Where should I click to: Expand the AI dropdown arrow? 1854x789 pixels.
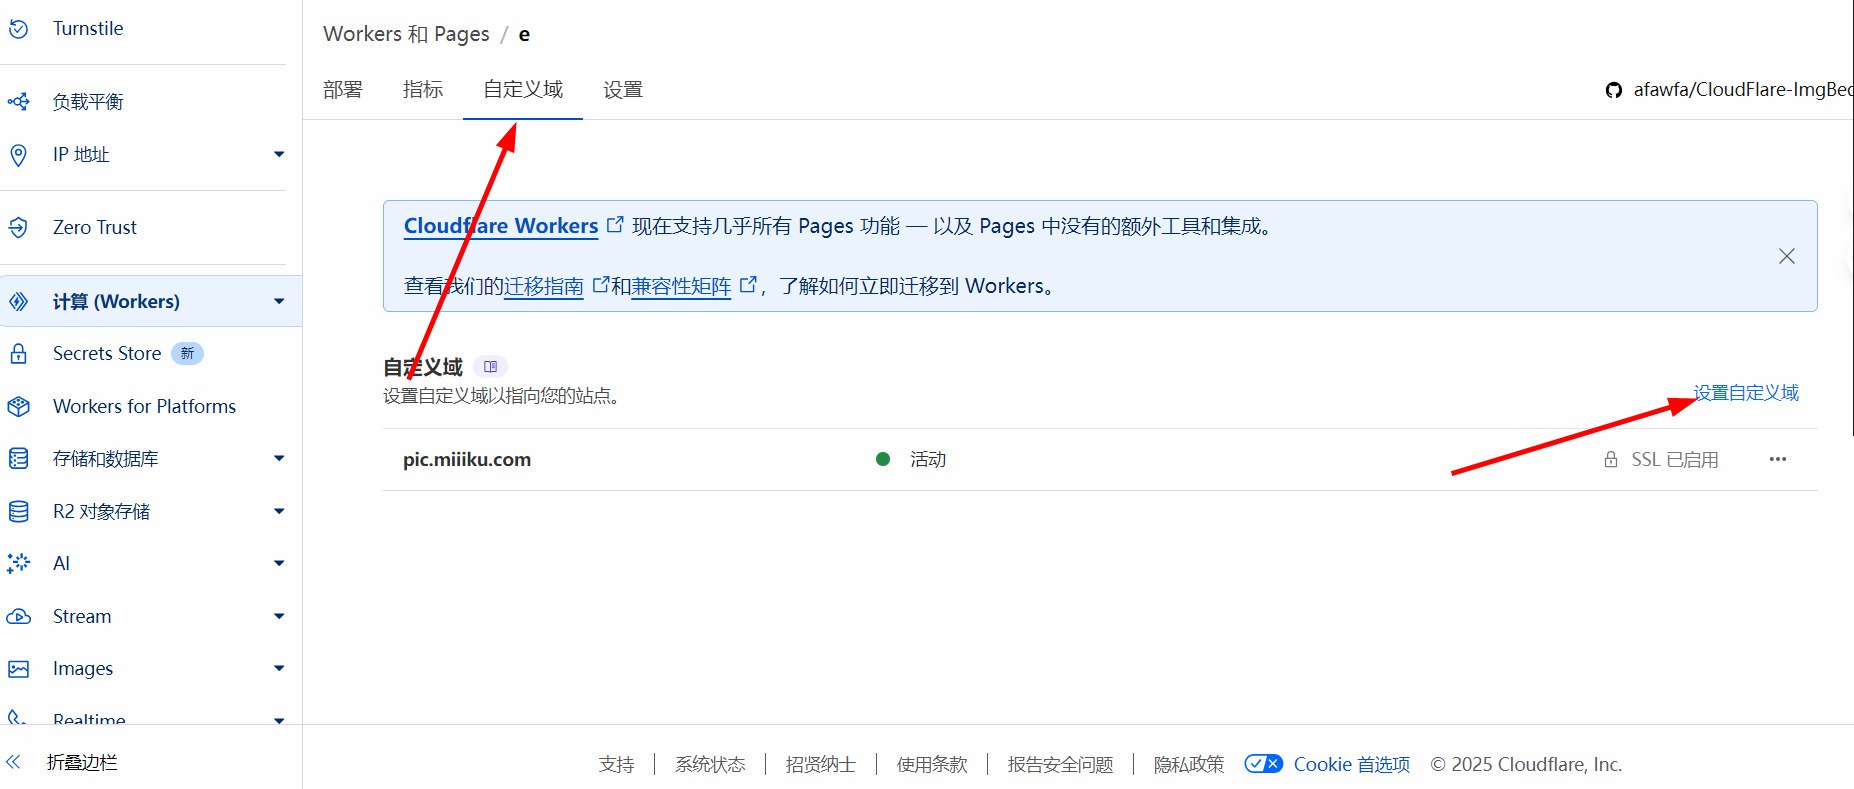(x=279, y=563)
